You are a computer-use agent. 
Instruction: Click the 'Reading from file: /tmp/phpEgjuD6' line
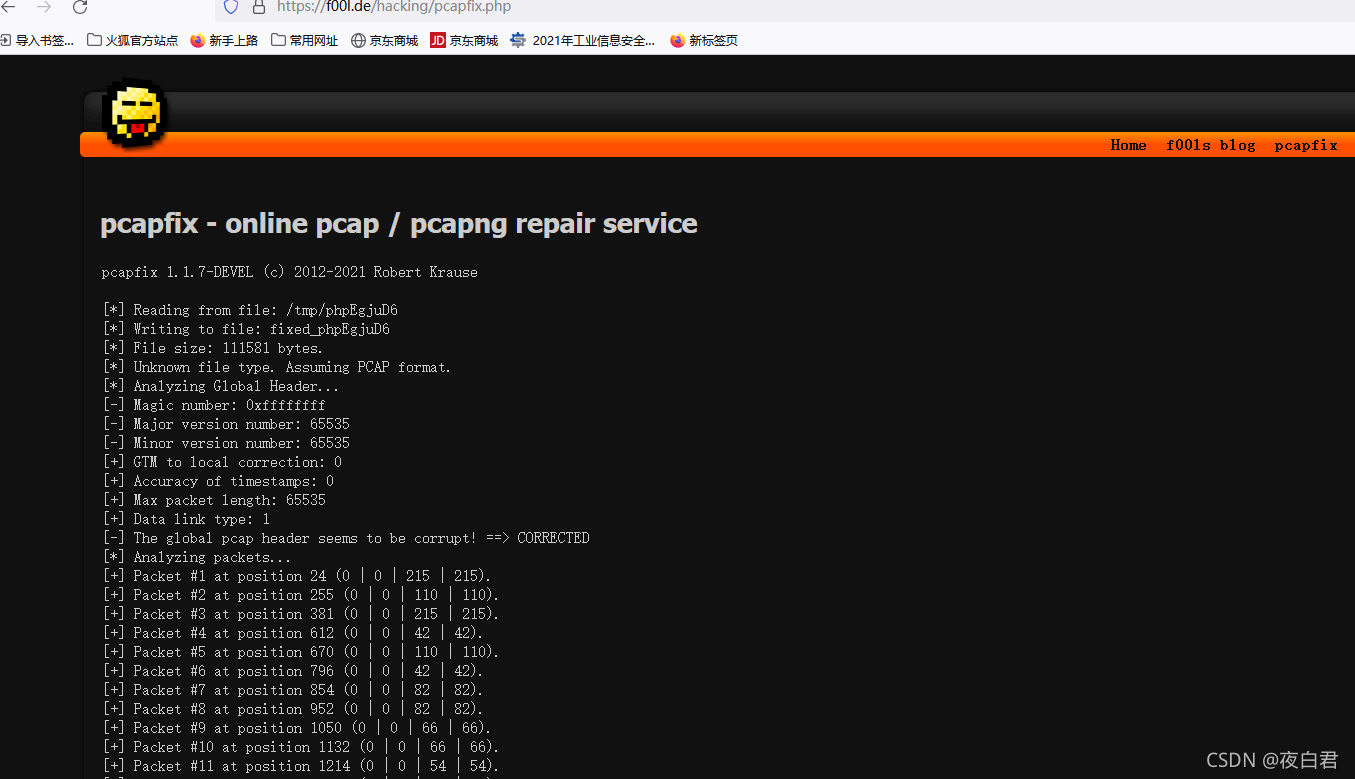(251, 310)
